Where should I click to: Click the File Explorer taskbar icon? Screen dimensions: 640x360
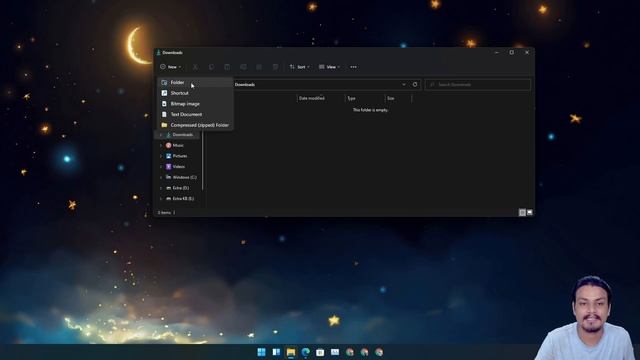pyautogui.click(x=291, y=352)
